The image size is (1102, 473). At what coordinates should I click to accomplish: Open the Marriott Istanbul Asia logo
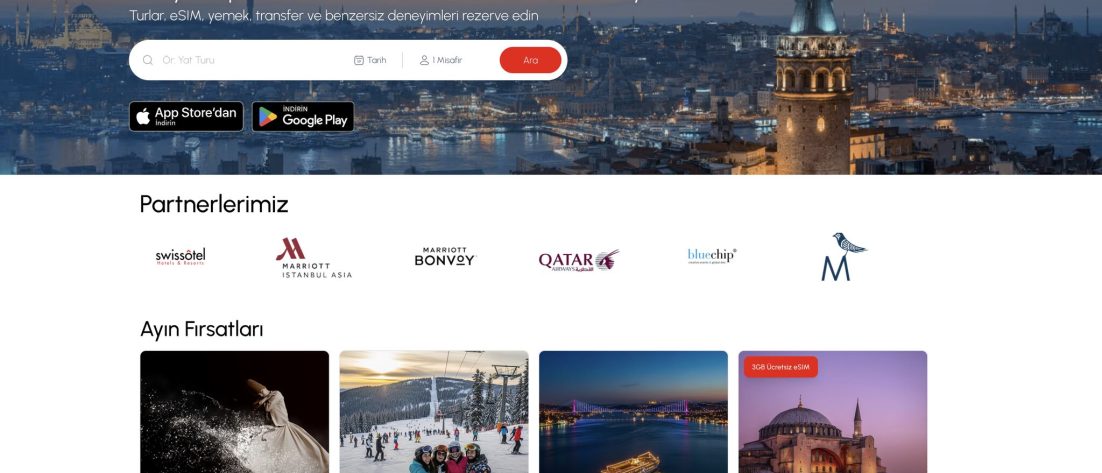[313, 258]
